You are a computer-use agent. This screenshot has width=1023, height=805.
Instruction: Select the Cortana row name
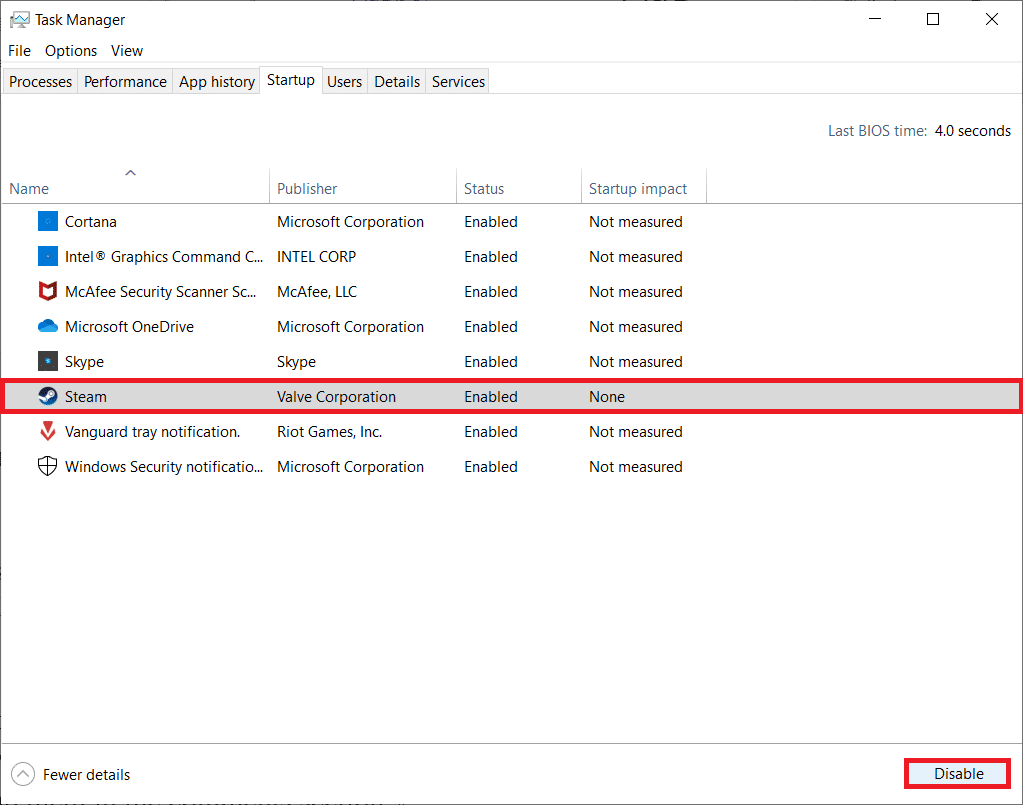tap(91, 222)
